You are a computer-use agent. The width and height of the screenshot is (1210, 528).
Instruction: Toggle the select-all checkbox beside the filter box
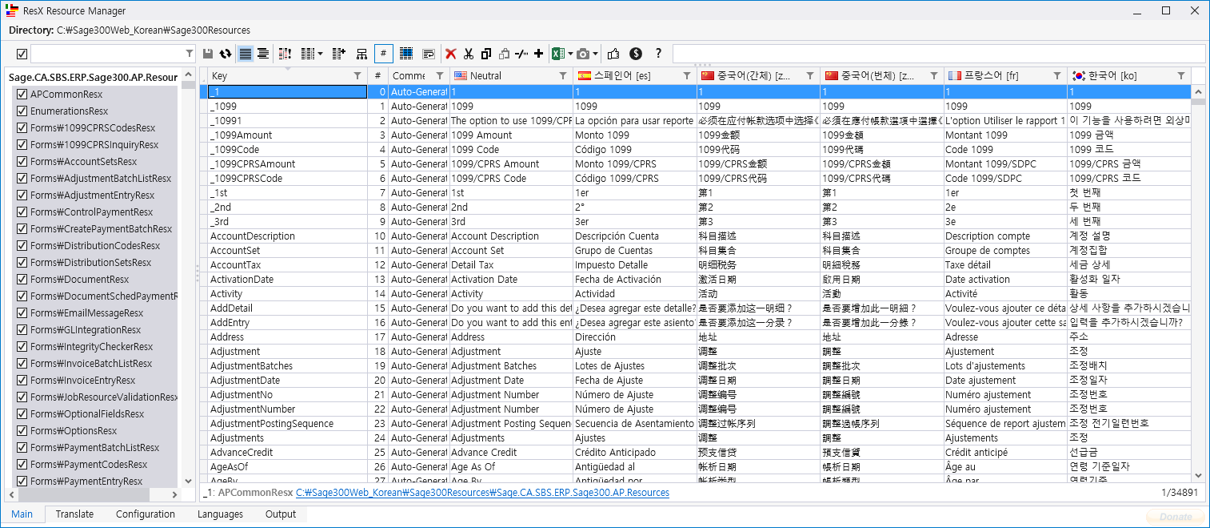pyautogui.click(x=22, y=54)
